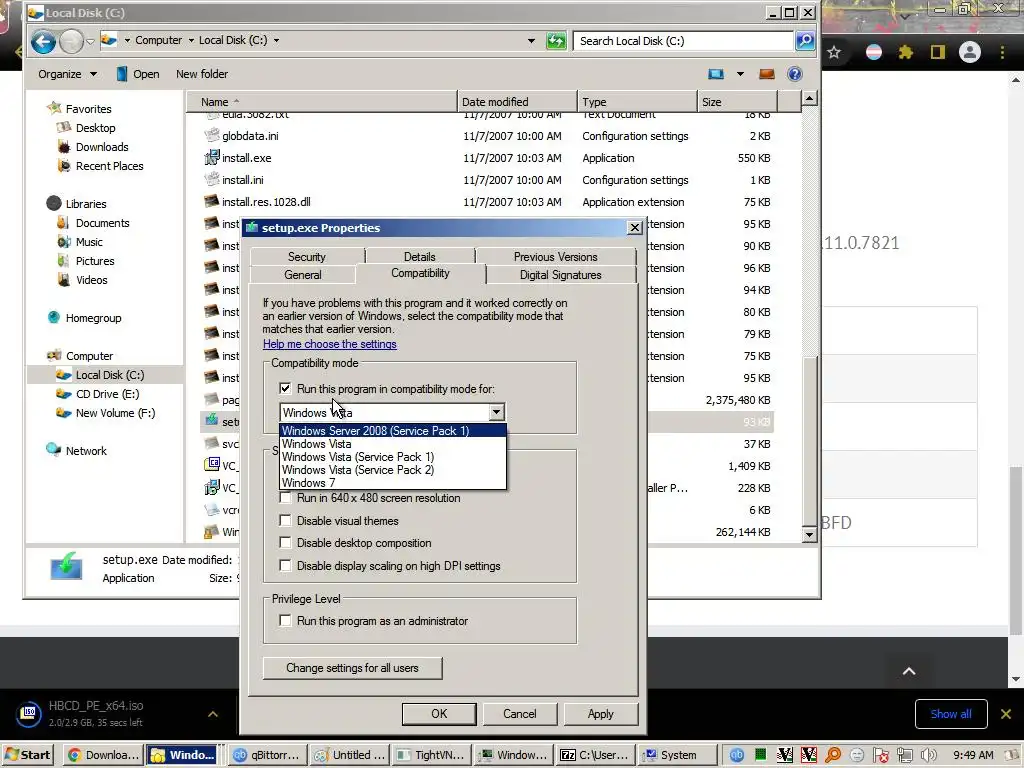Screen dimensions: 1024x768
Task: Click Change settings for all users
Action: (x=352, y=668)
